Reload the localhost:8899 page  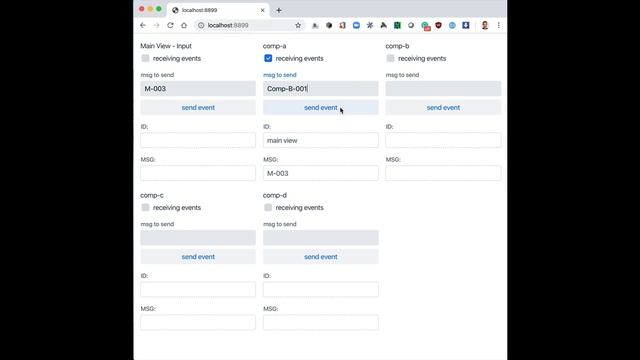click(x=170, y=25)
